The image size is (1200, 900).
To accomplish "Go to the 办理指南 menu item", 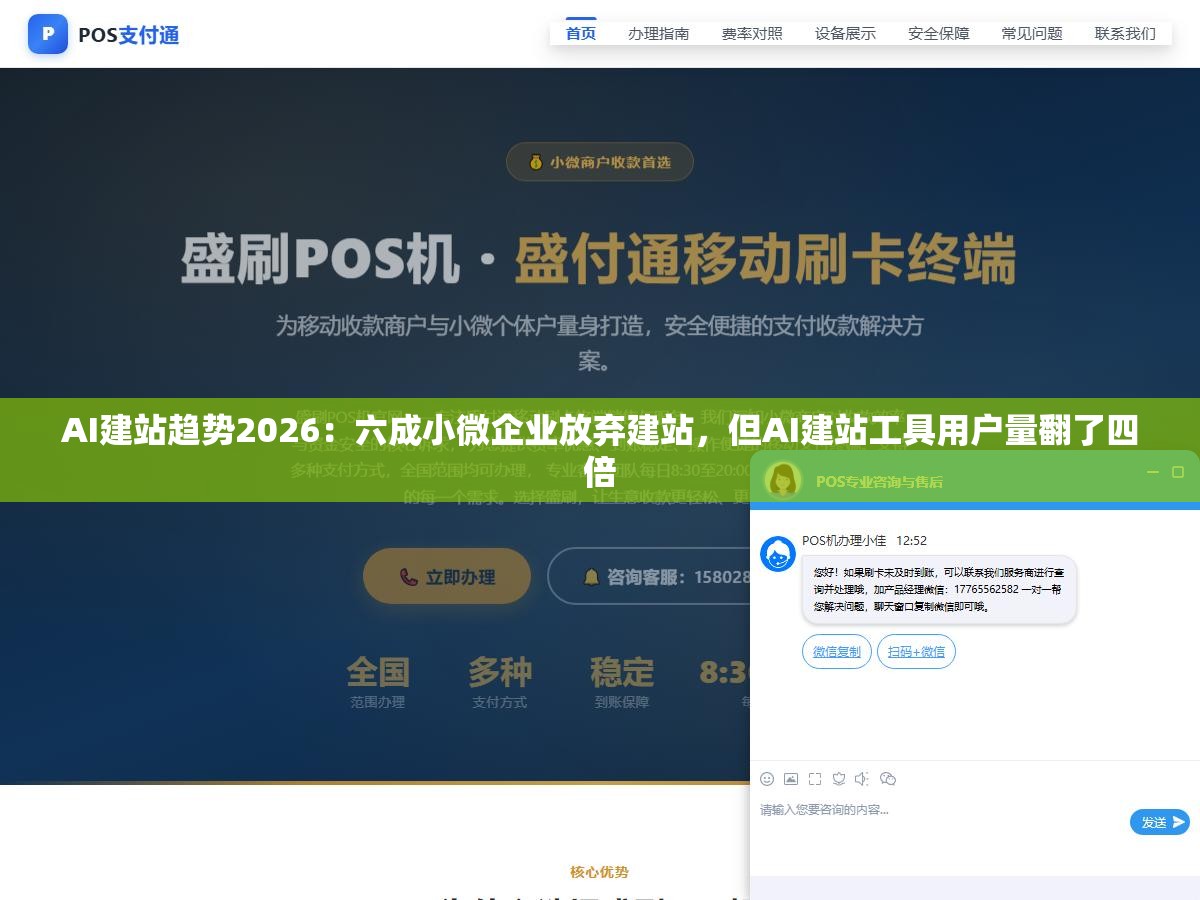I will 658,33.
